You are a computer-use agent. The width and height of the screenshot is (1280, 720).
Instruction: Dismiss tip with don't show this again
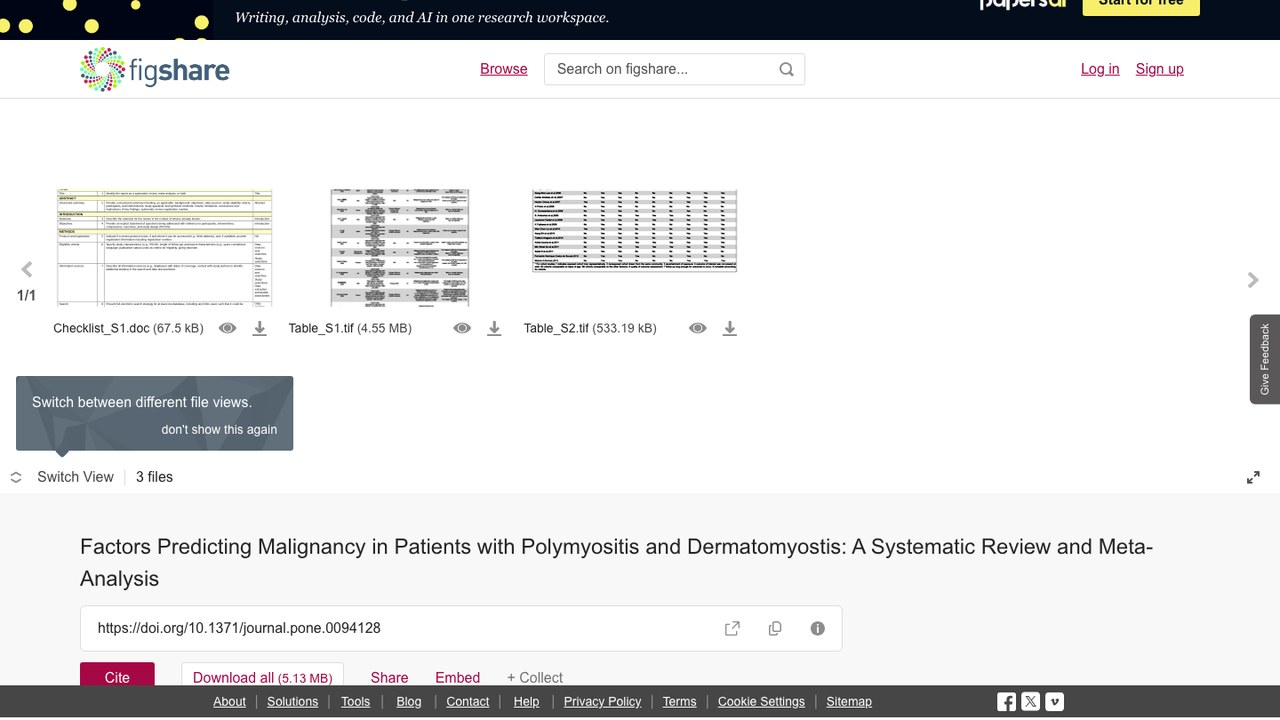pos(220,429)
